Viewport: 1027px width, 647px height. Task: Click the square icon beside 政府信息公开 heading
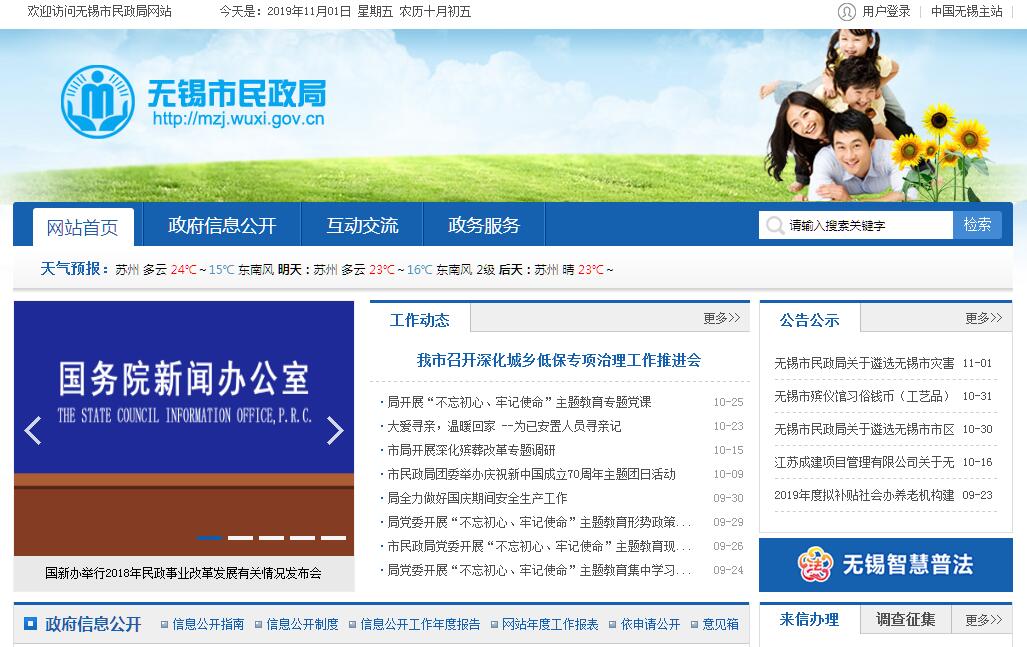click(x=30, y=624)
